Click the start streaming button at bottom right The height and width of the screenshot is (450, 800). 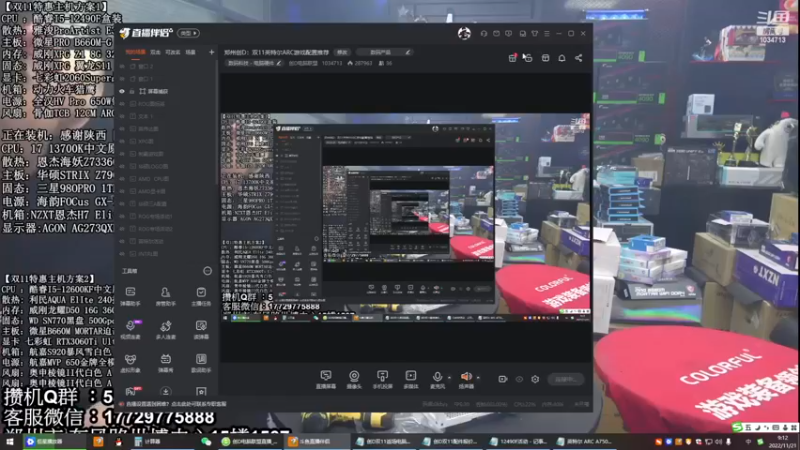click(x=566, y=379)
